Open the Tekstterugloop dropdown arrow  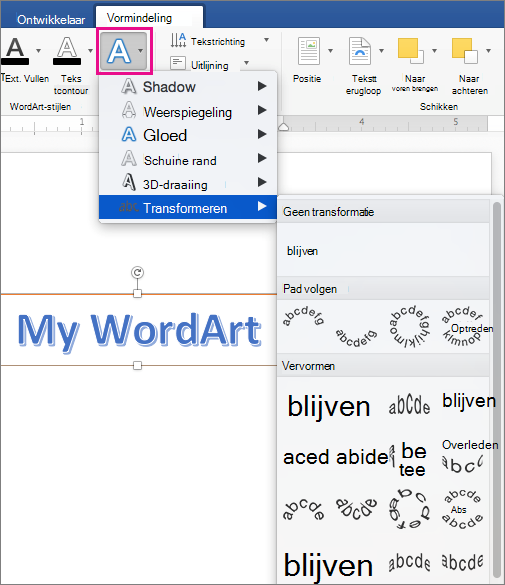(382, 51)
